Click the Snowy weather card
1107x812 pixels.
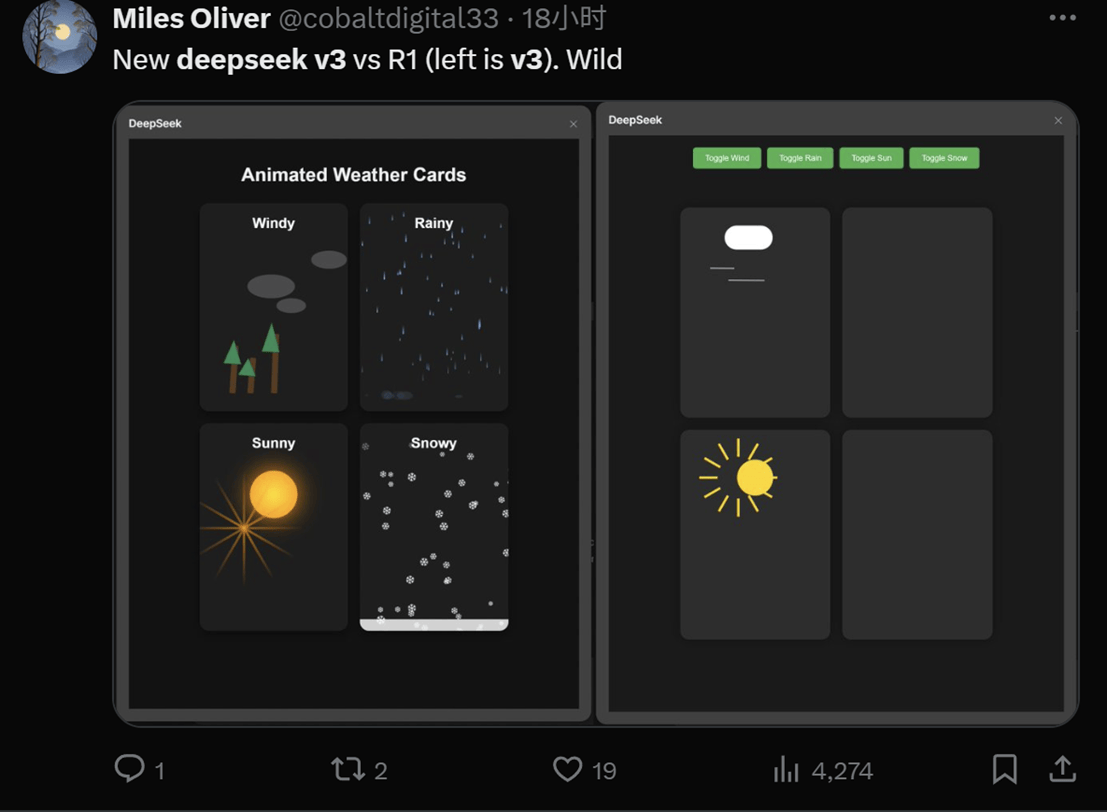(x=434, y=527)
